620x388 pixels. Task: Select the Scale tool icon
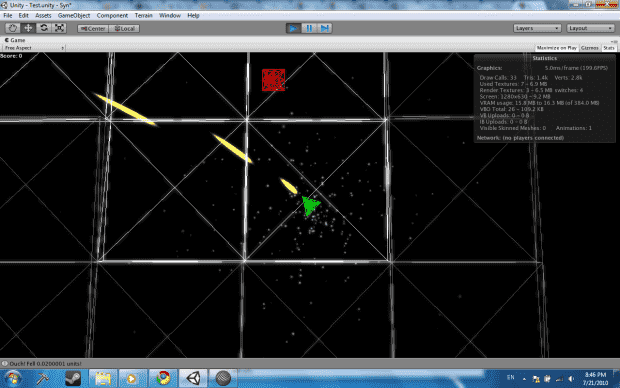point(59,28)
